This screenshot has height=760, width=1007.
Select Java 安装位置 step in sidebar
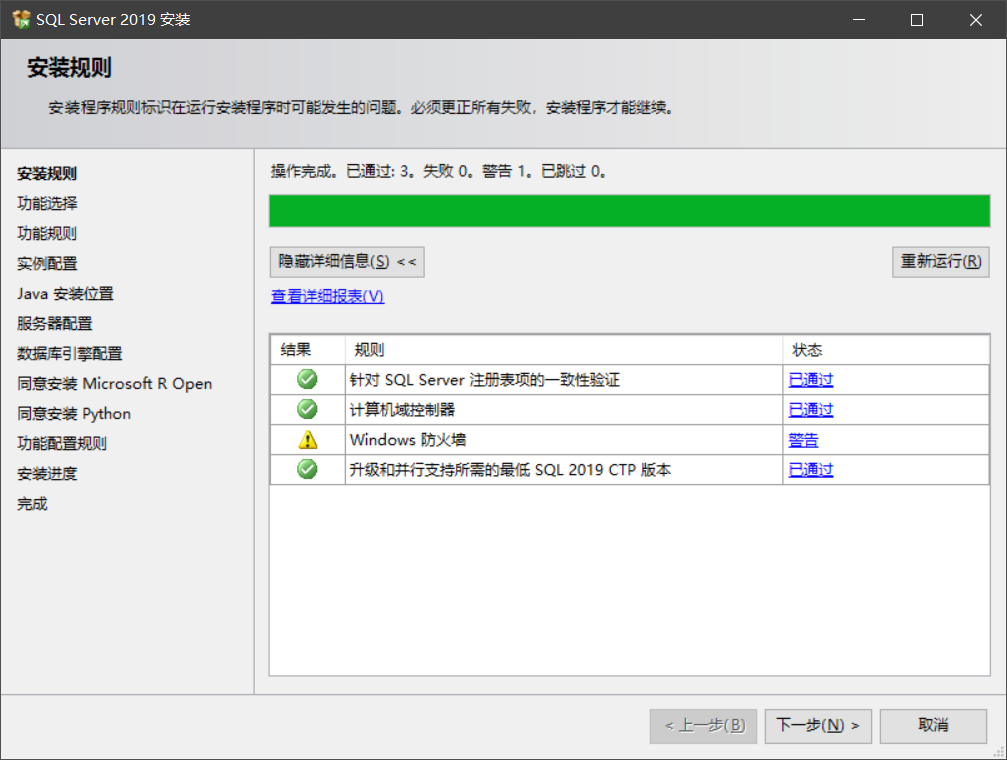coord(65,294)
